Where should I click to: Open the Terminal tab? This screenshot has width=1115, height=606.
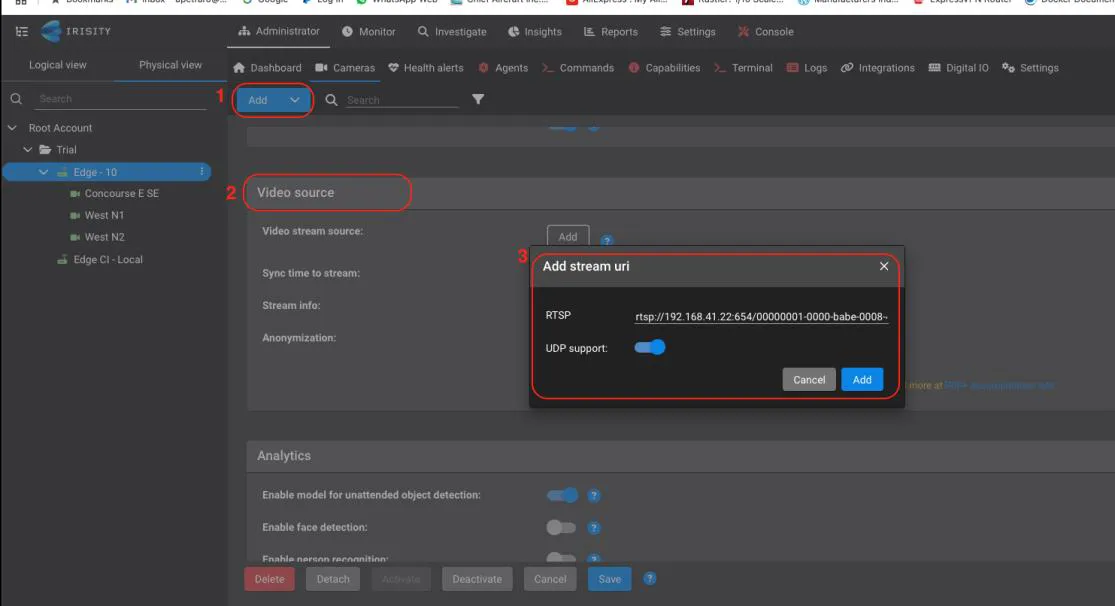coord(743,68)
